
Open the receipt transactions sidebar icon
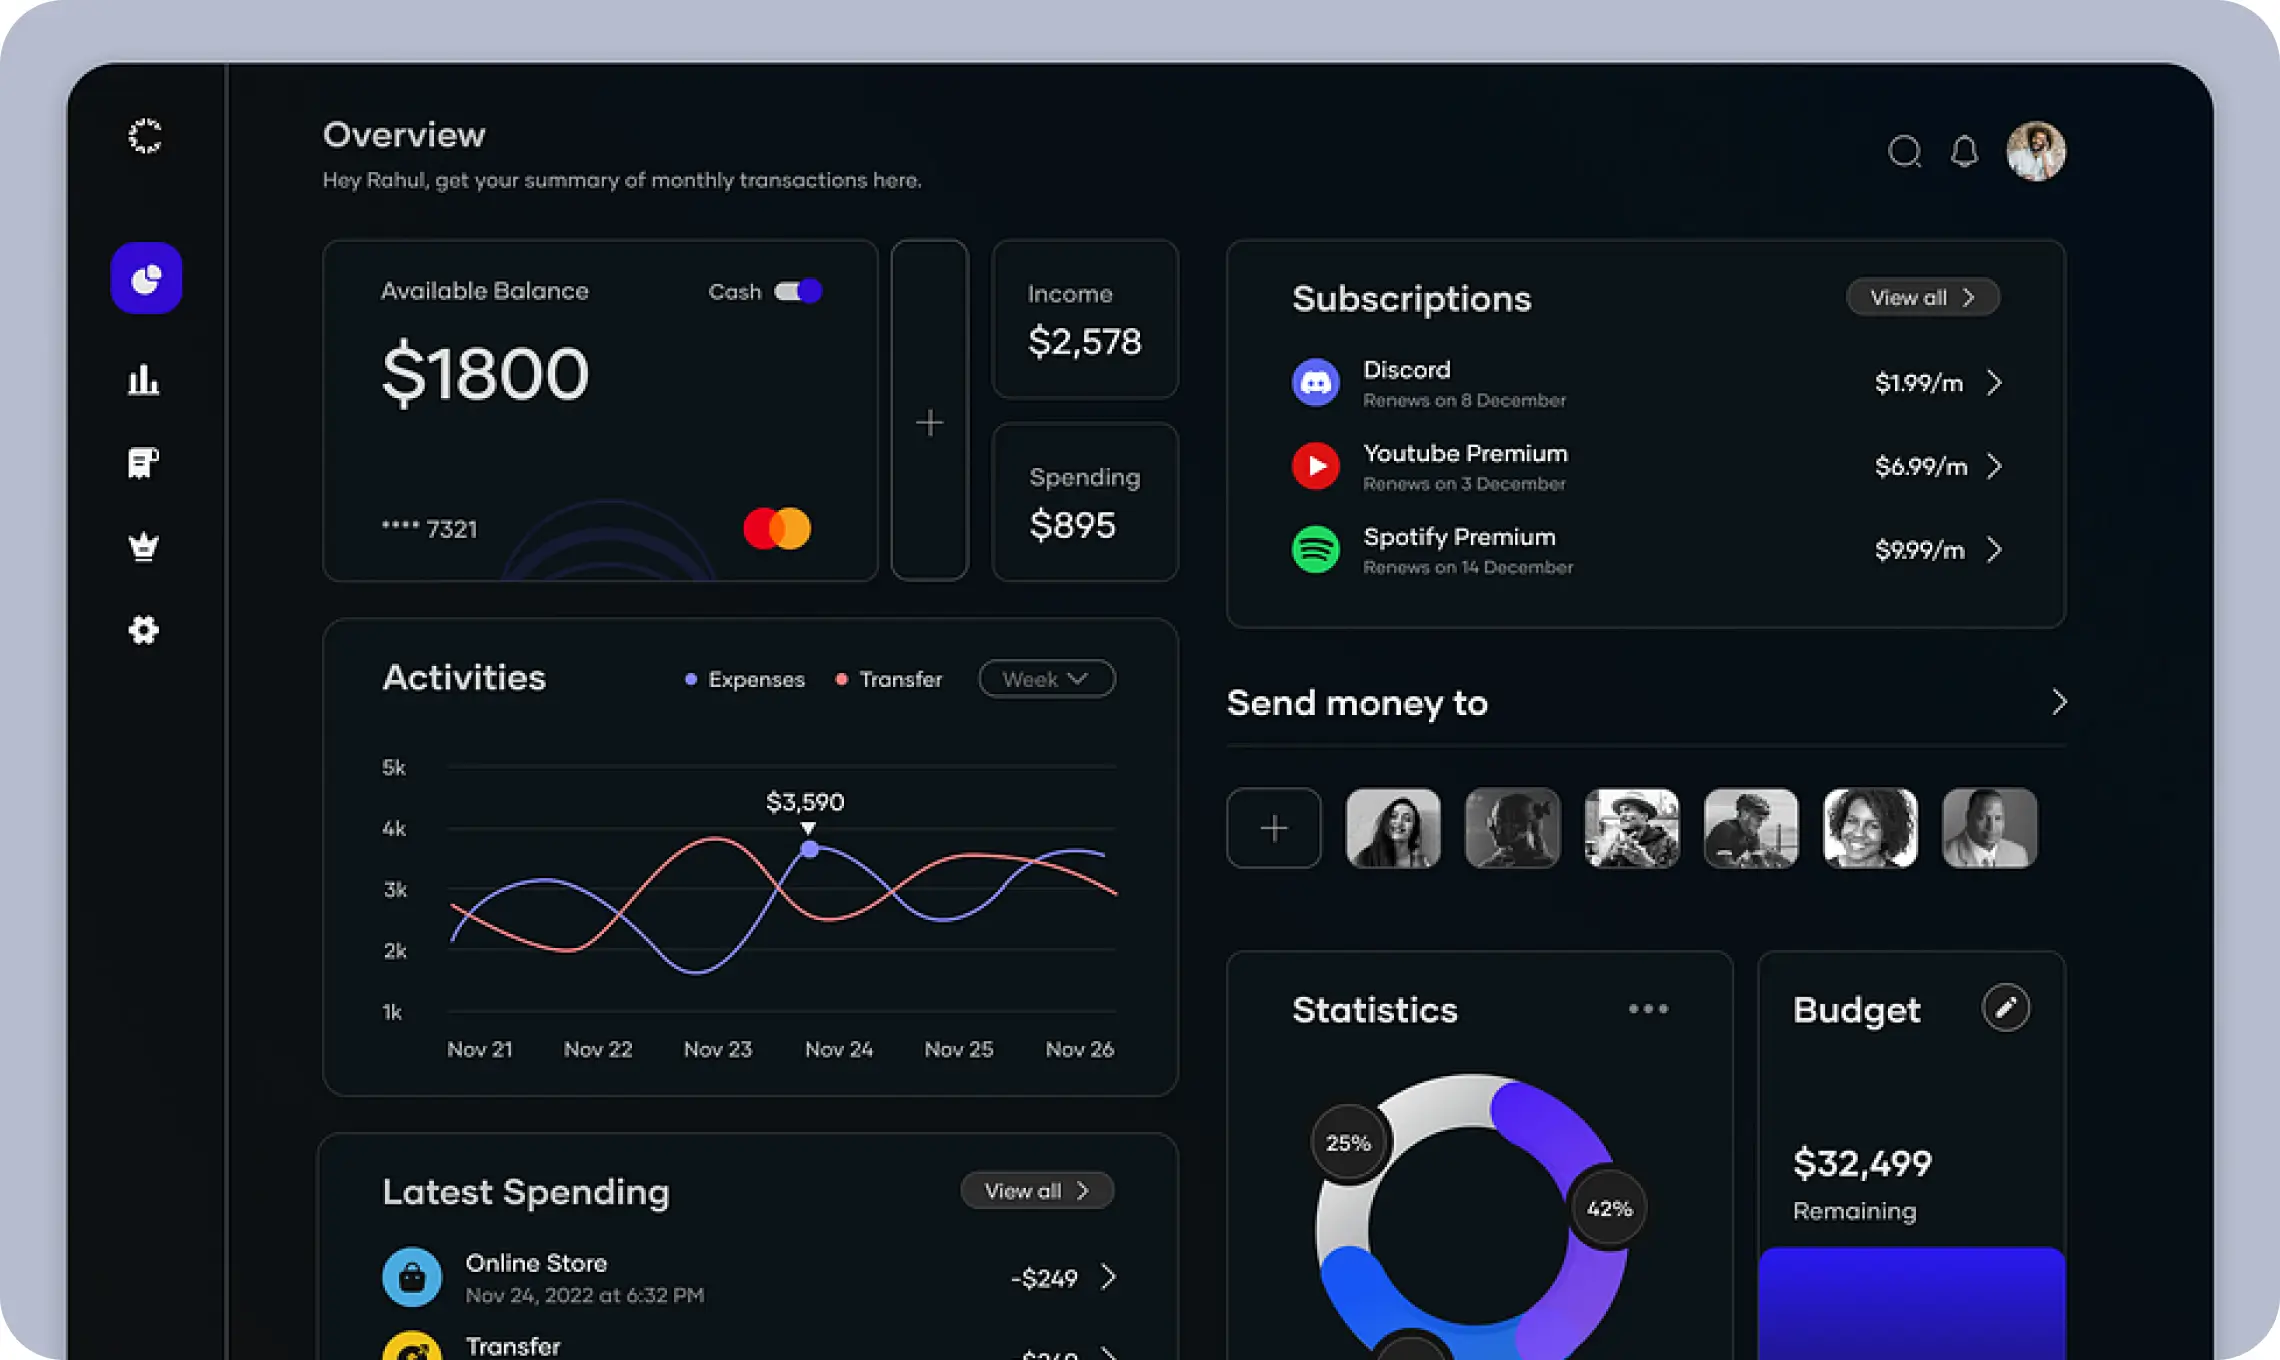tap(143, 463)
